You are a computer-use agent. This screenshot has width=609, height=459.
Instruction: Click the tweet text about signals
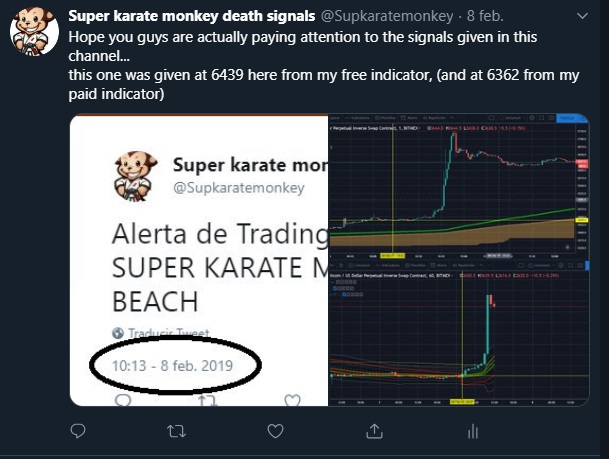point(324,65)
